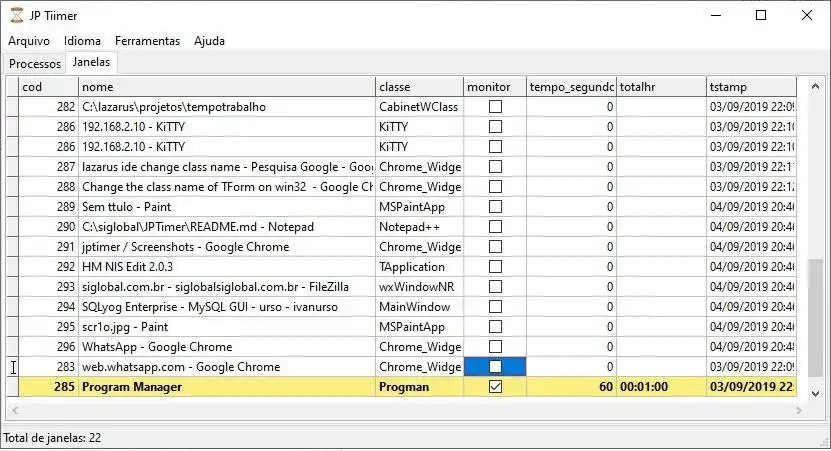
Task: Click the monitor column header
Action: (x=495, y=87)
